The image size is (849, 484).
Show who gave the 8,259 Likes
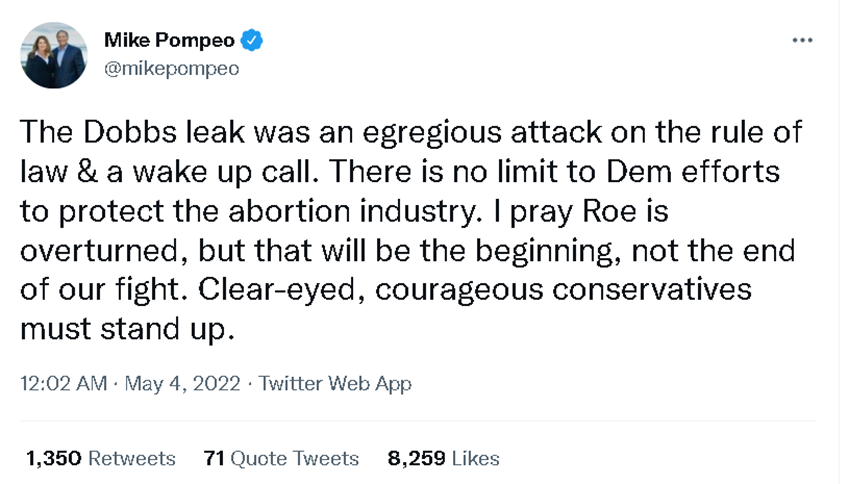pyautogui.click(x=443, y=458)
